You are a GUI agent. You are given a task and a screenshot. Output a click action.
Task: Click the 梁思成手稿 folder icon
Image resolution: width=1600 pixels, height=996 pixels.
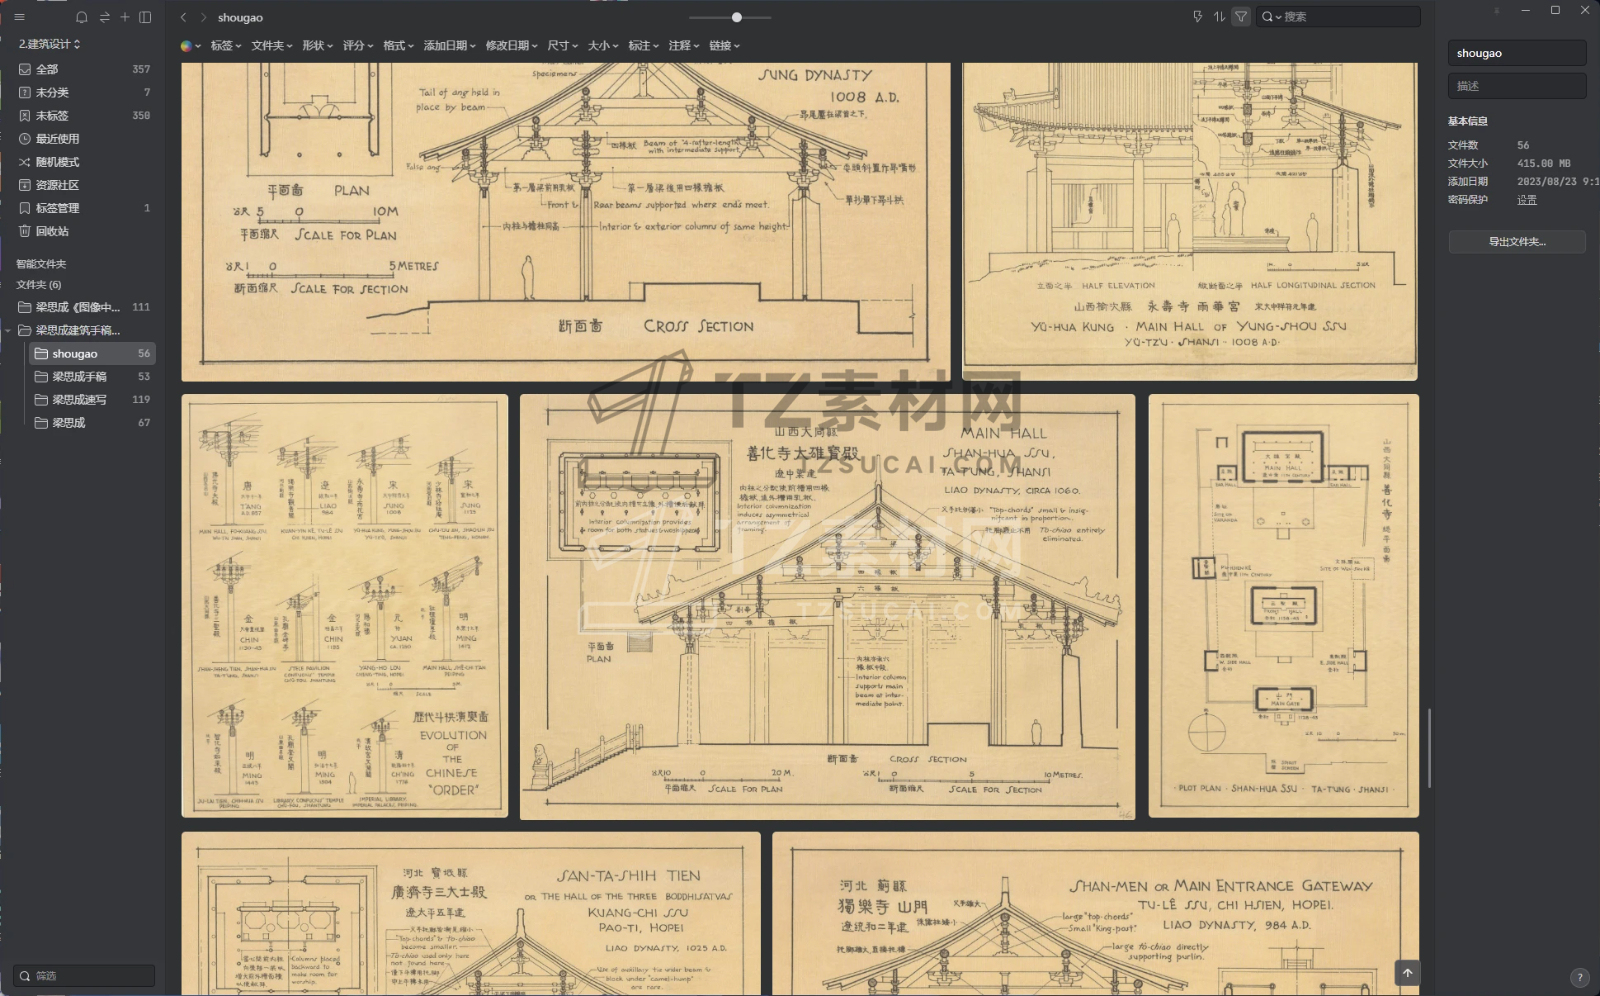41,377
